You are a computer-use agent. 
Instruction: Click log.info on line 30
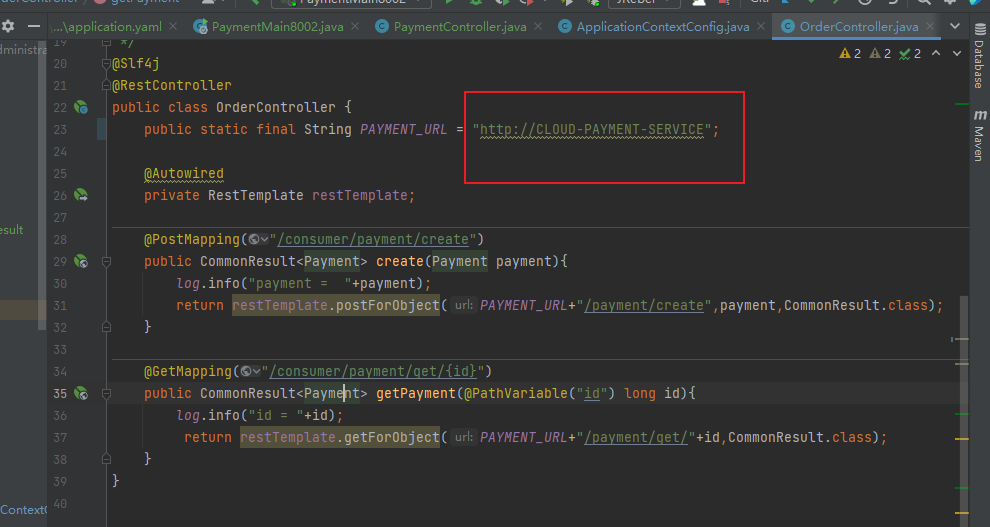point(208,283)
